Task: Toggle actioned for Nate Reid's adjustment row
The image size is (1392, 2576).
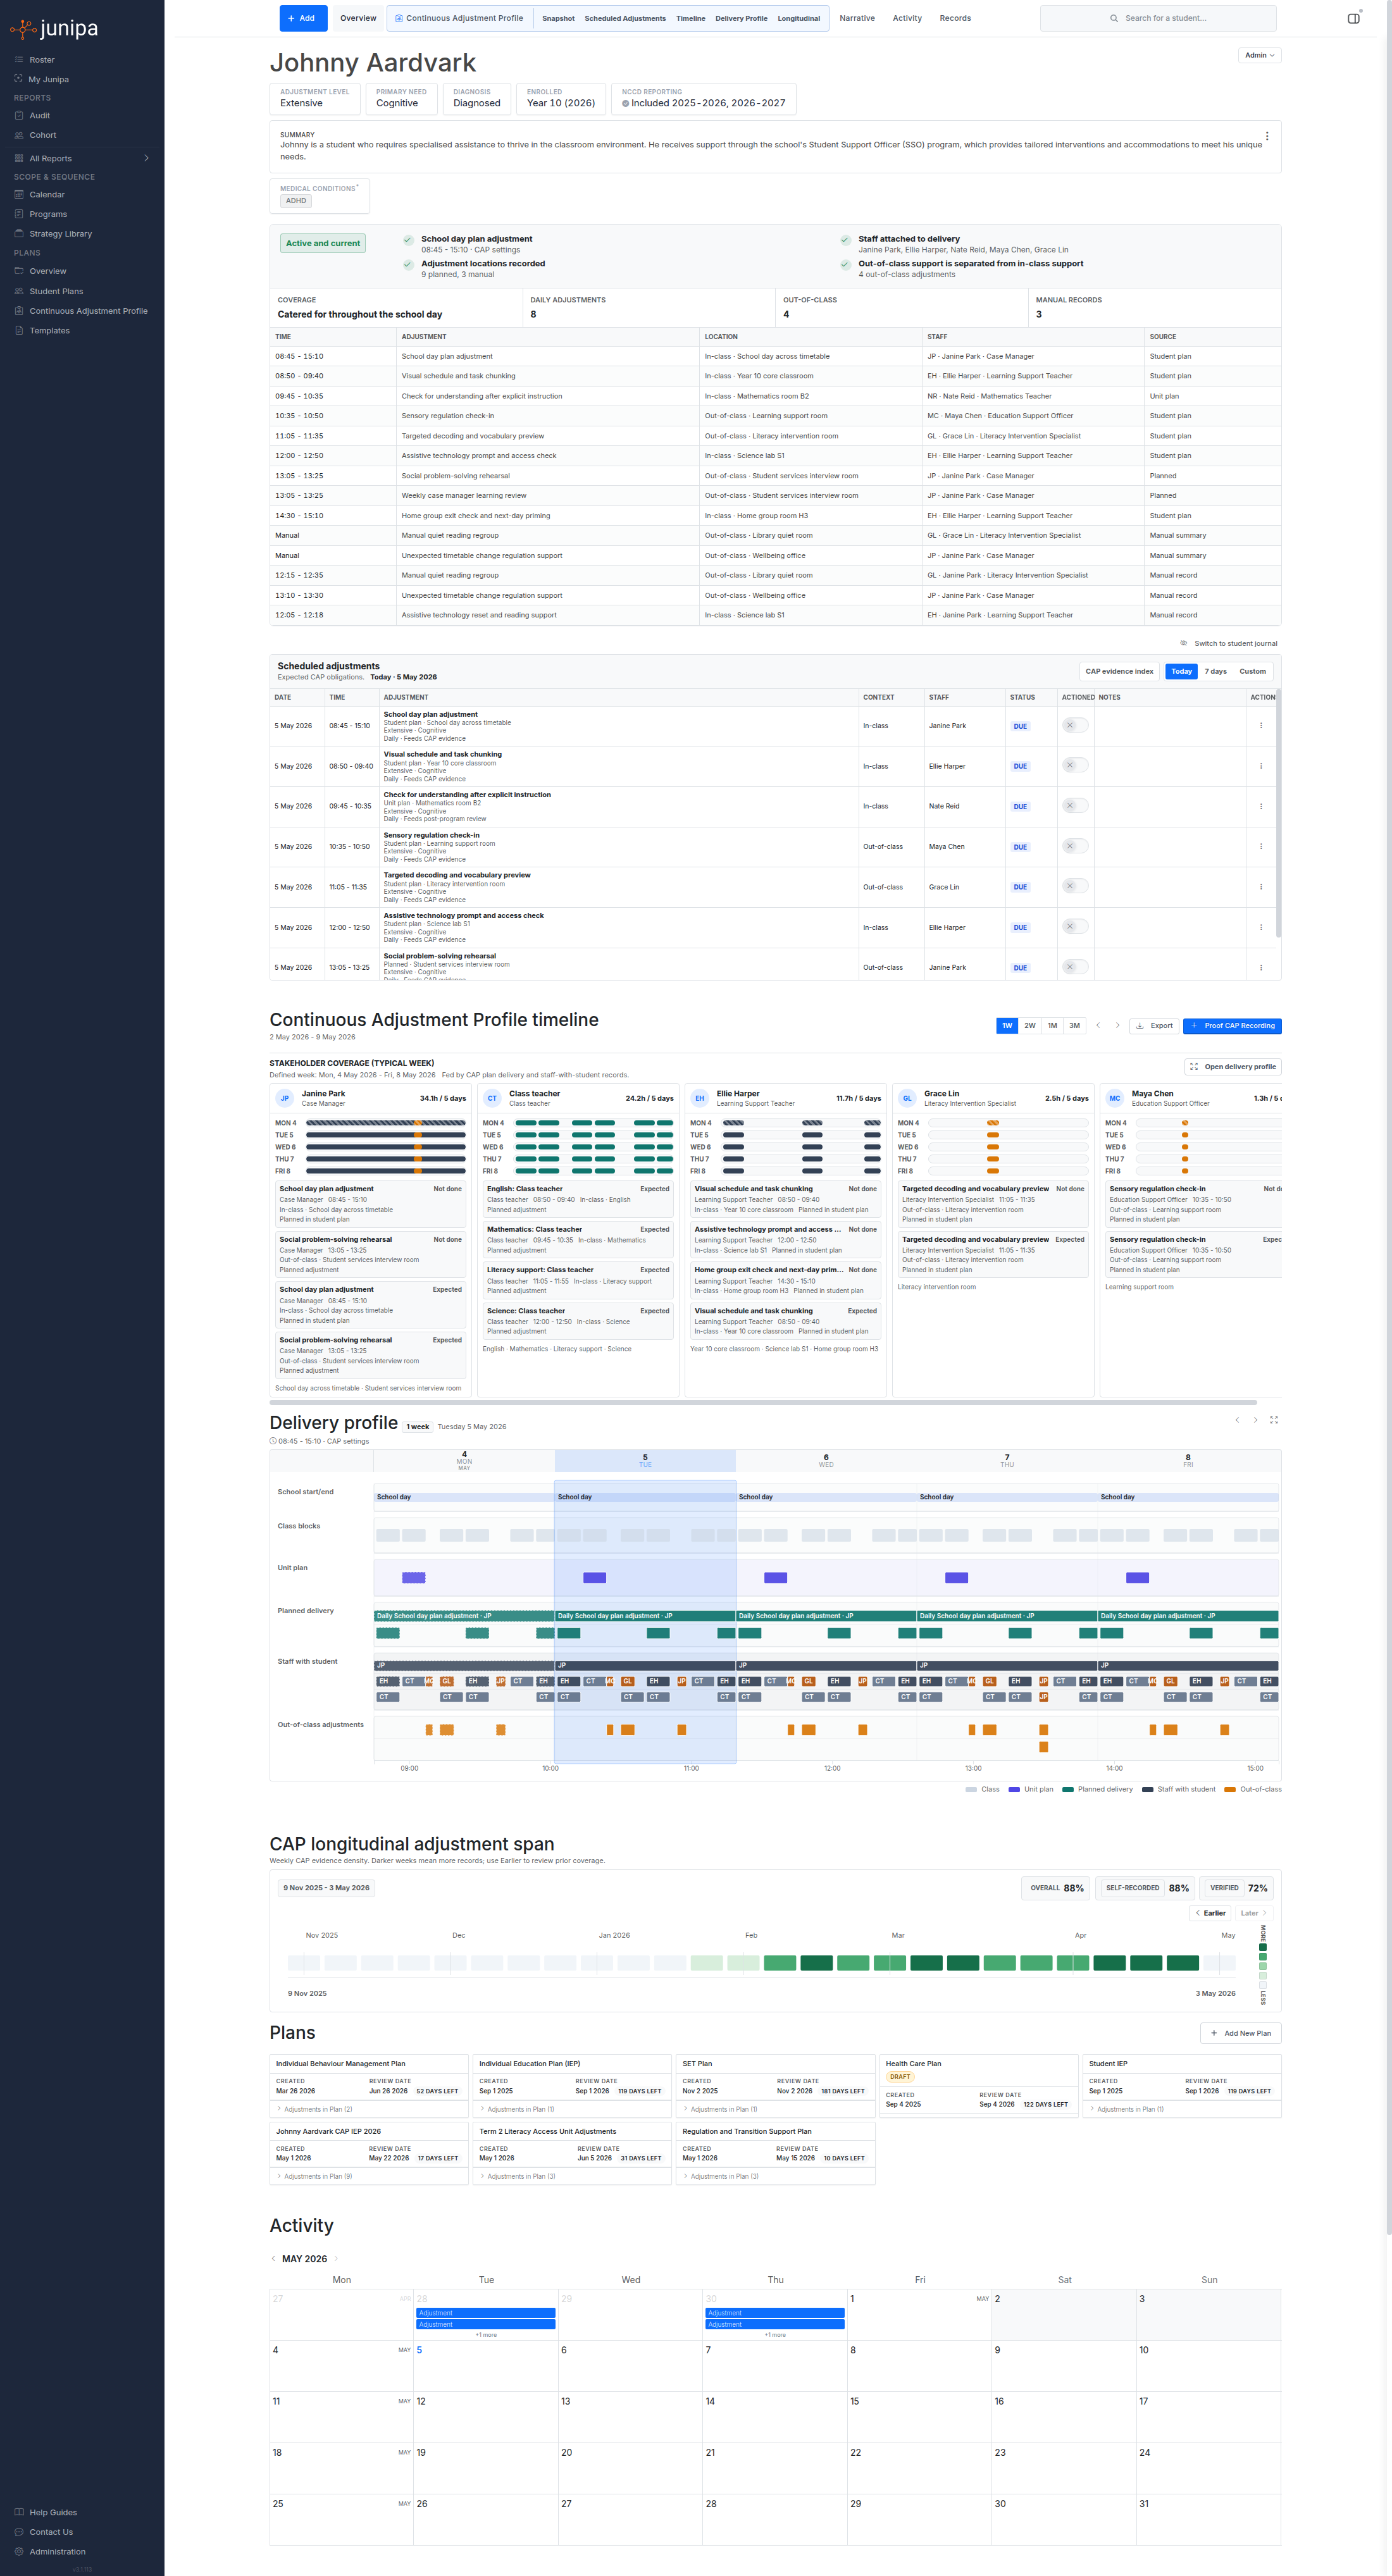Action: pos(1075,806)
